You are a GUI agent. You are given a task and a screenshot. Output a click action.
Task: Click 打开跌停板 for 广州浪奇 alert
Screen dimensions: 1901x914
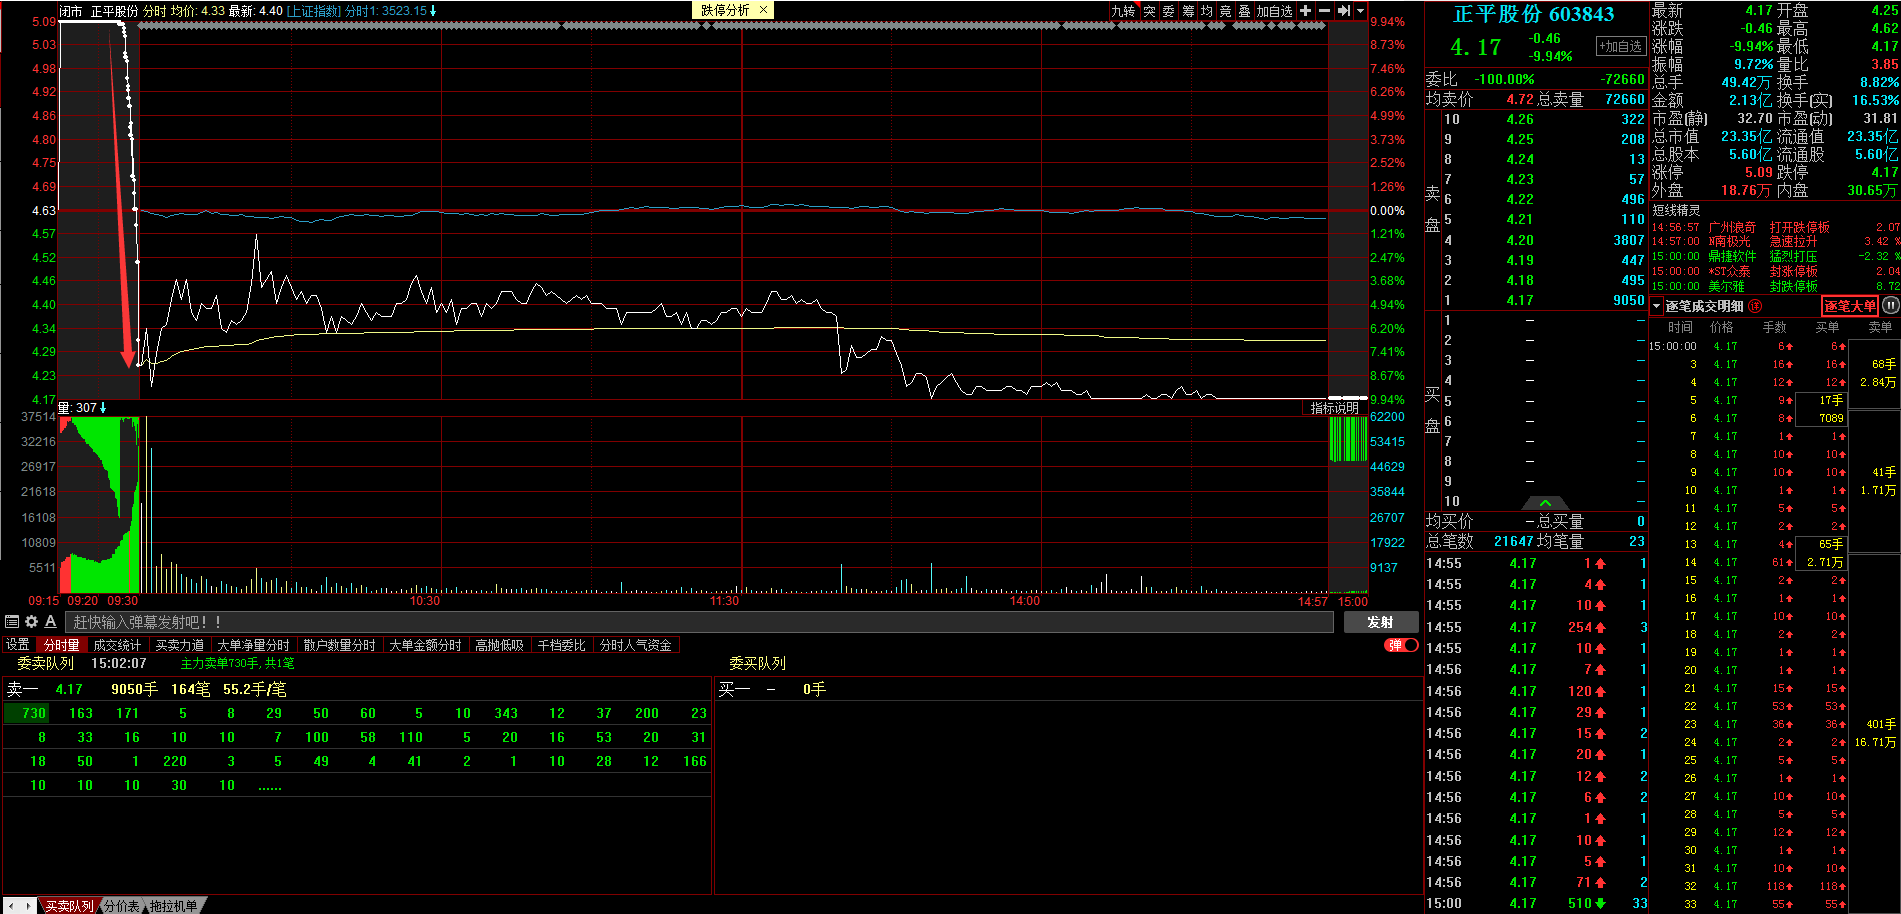tap(1799, 228)
